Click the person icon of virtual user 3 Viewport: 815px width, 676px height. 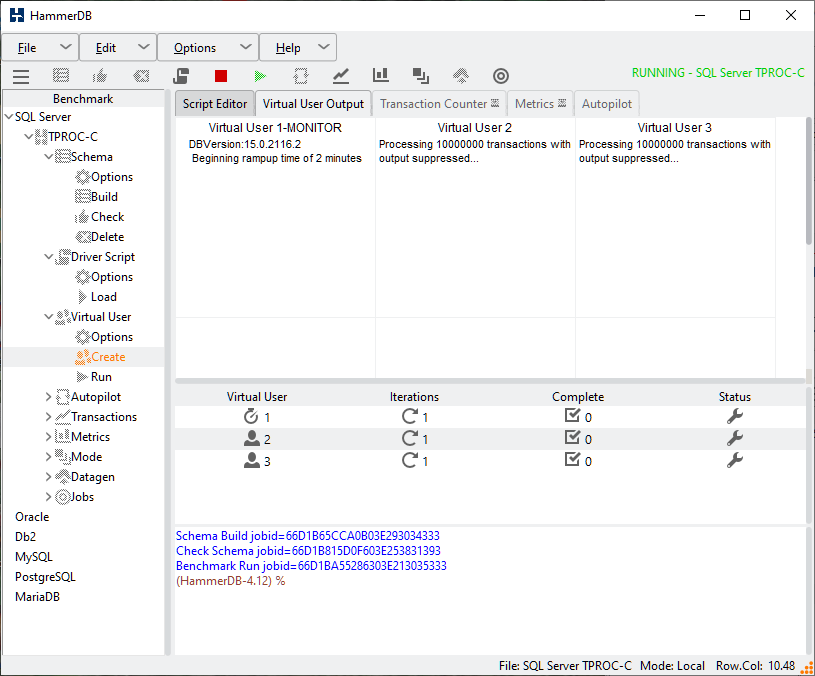click(252, 460)
